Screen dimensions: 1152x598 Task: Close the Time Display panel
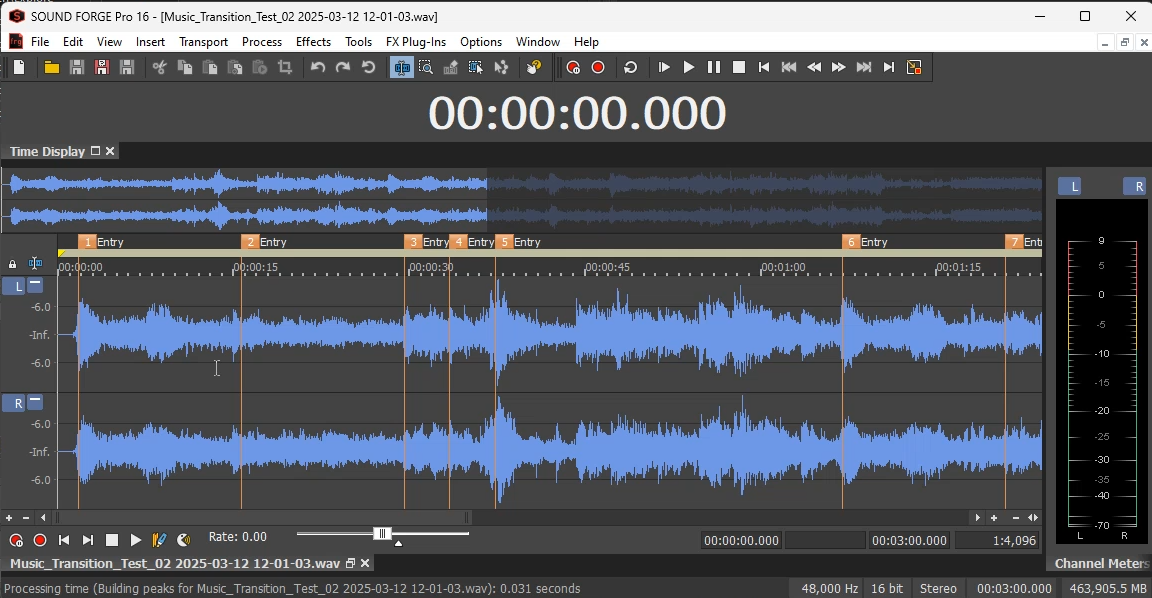110,151
